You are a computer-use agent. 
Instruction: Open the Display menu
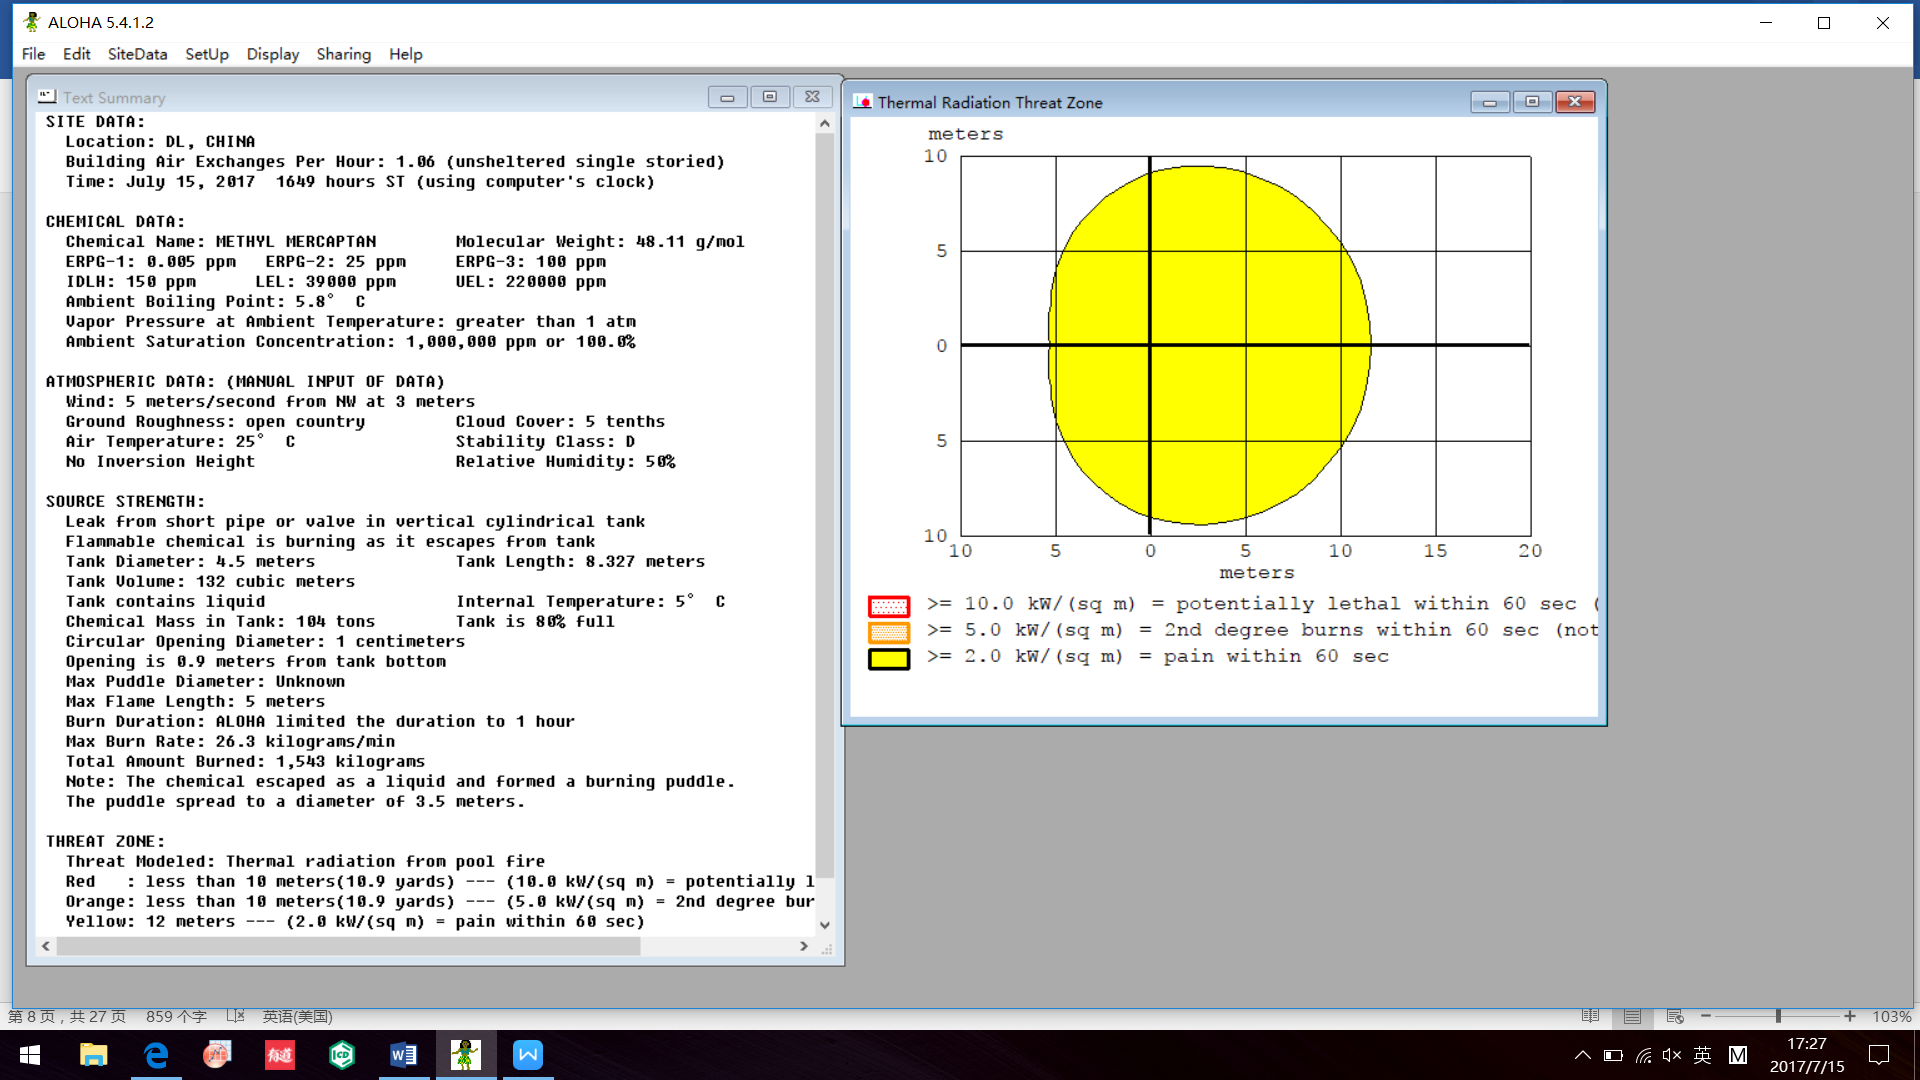point(273,54)
